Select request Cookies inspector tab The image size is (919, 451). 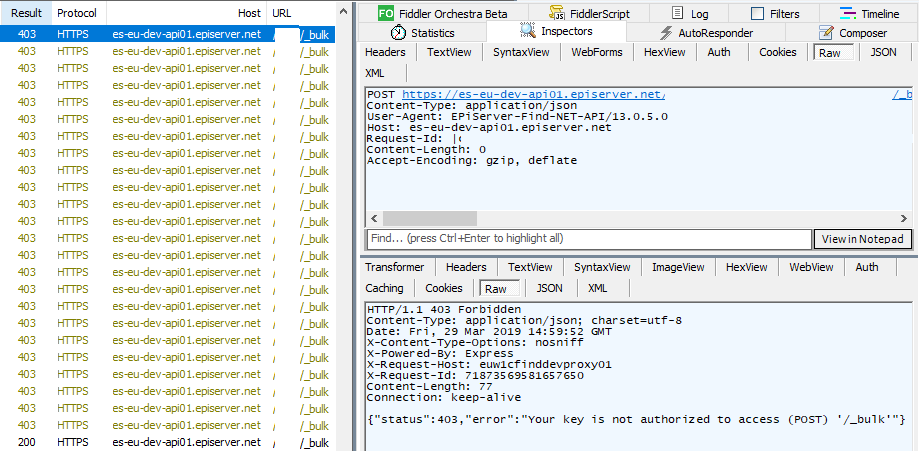tap(778, 52)
